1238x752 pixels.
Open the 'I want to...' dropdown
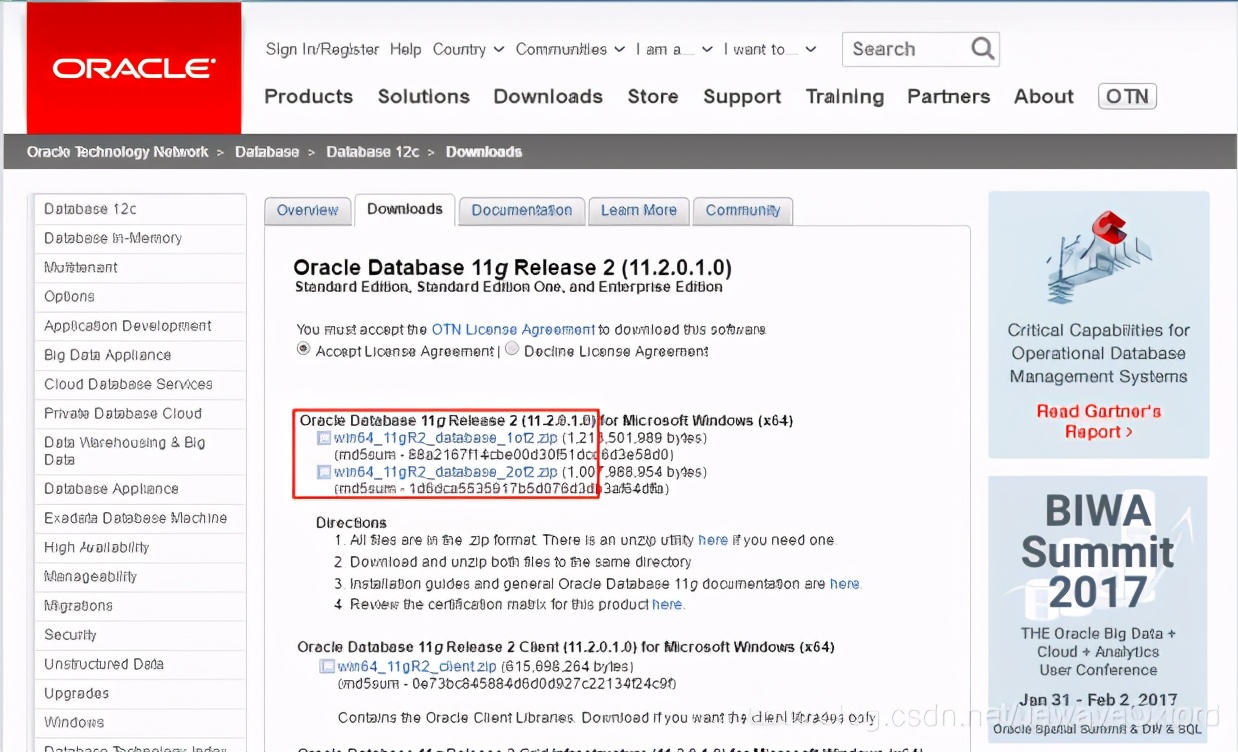770,49
